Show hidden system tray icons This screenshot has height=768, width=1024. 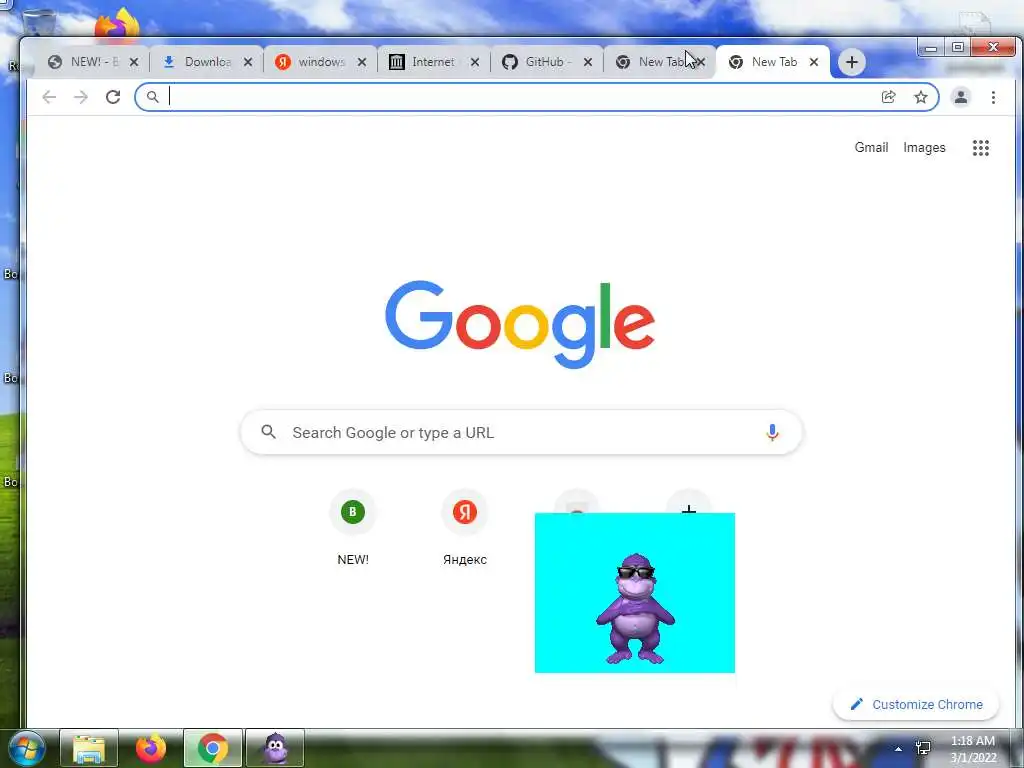click(899, 749)
